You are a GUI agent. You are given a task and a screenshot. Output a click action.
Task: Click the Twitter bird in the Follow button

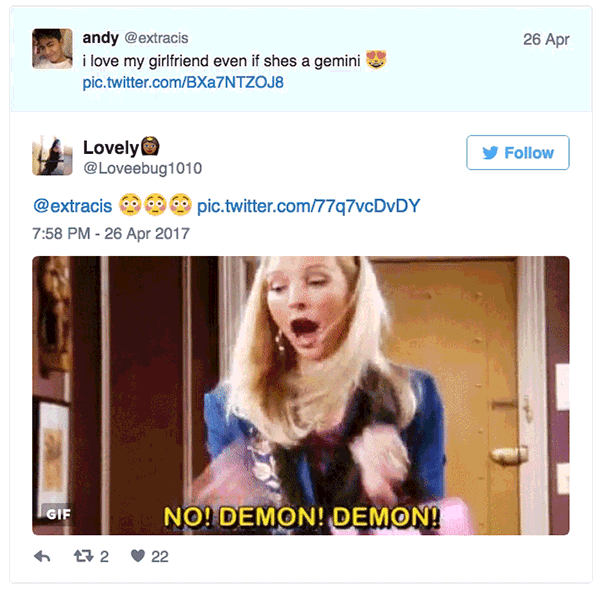pyautogui.click(x=490, y=153)
